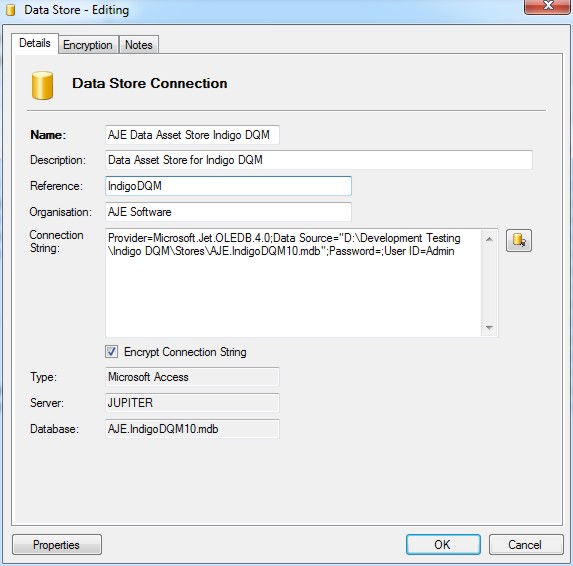
Task: Click inside the Connection String text area
Action: coord(293,282)
